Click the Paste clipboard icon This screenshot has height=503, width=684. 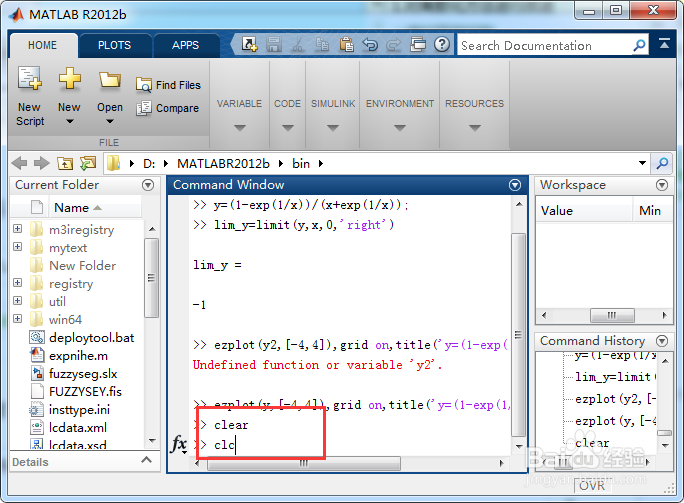(x=346, y=44)
